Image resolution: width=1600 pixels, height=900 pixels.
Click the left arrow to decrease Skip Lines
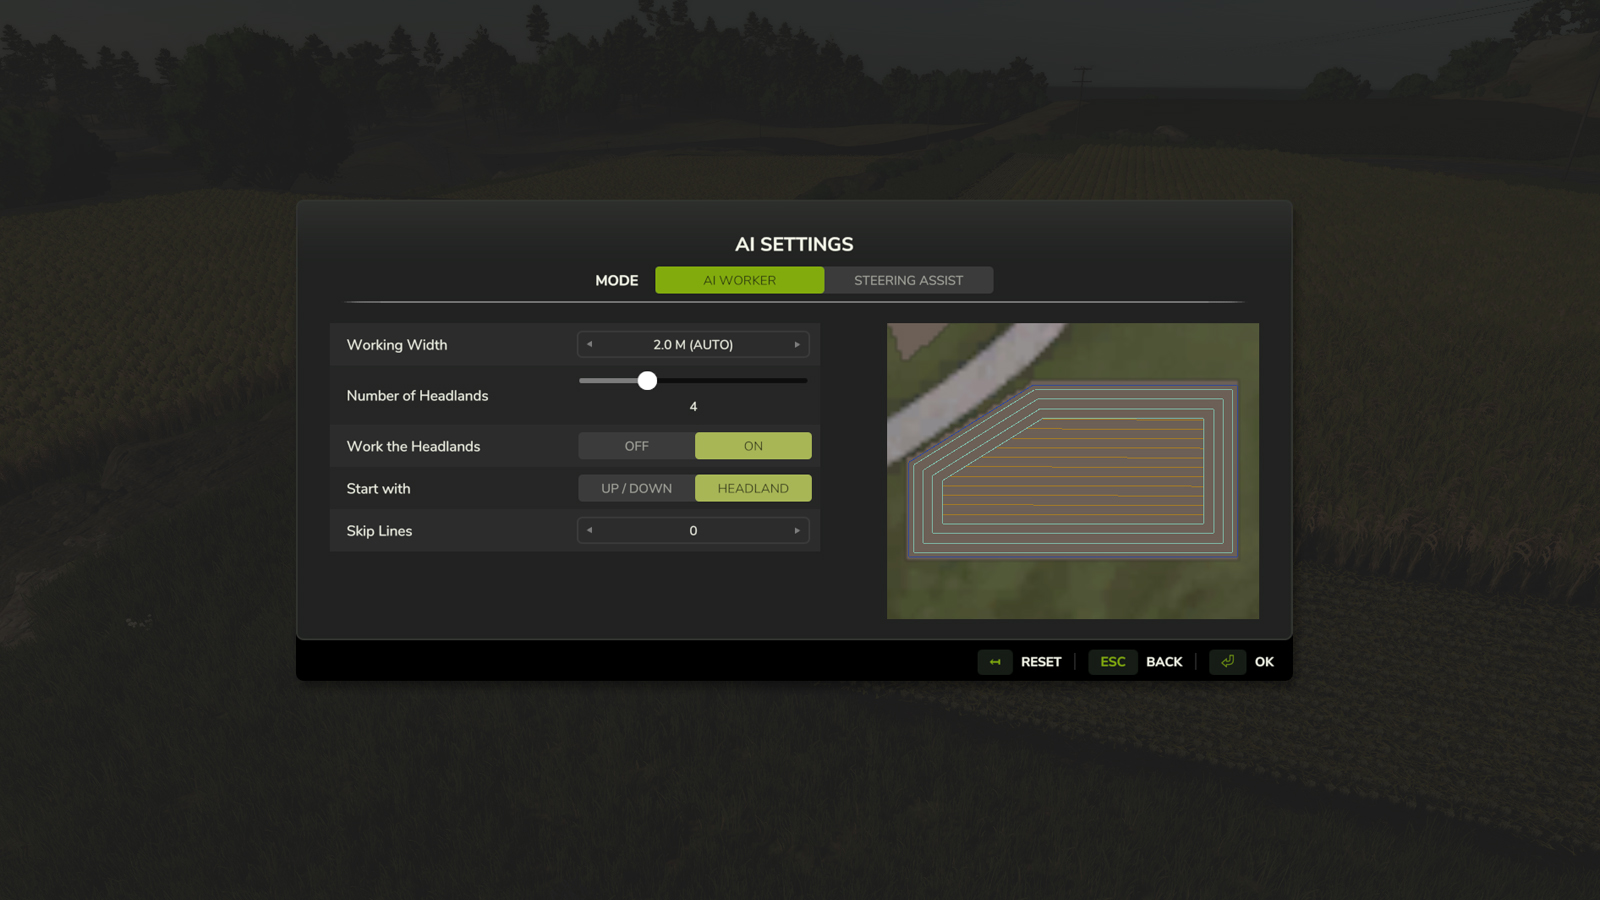click(589, 530)
